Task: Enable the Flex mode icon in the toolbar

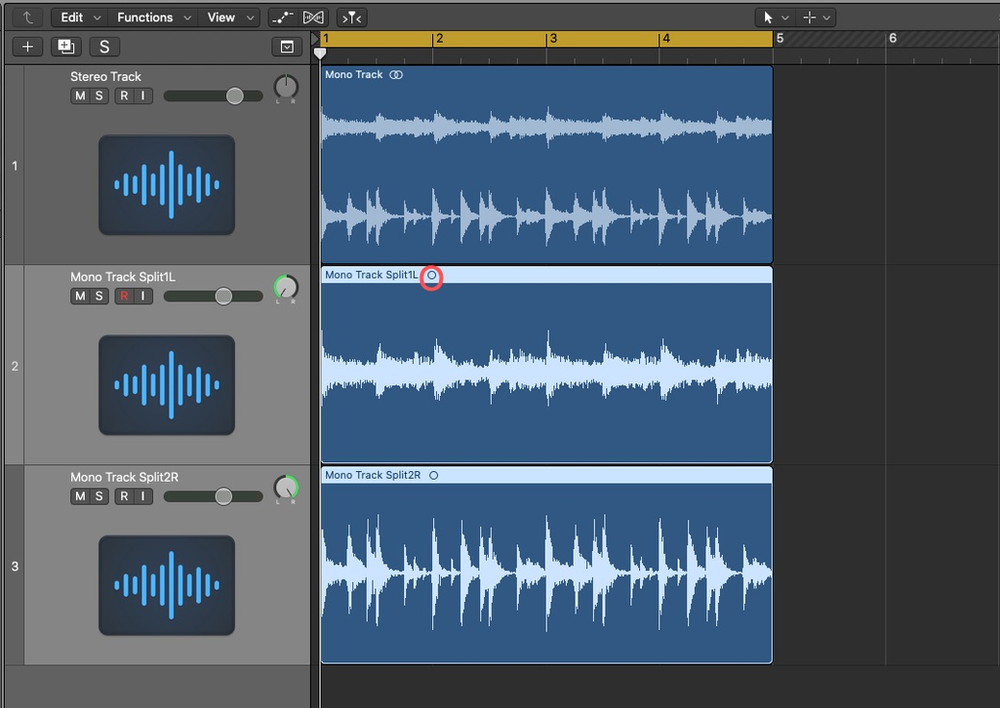Action: 313,16
